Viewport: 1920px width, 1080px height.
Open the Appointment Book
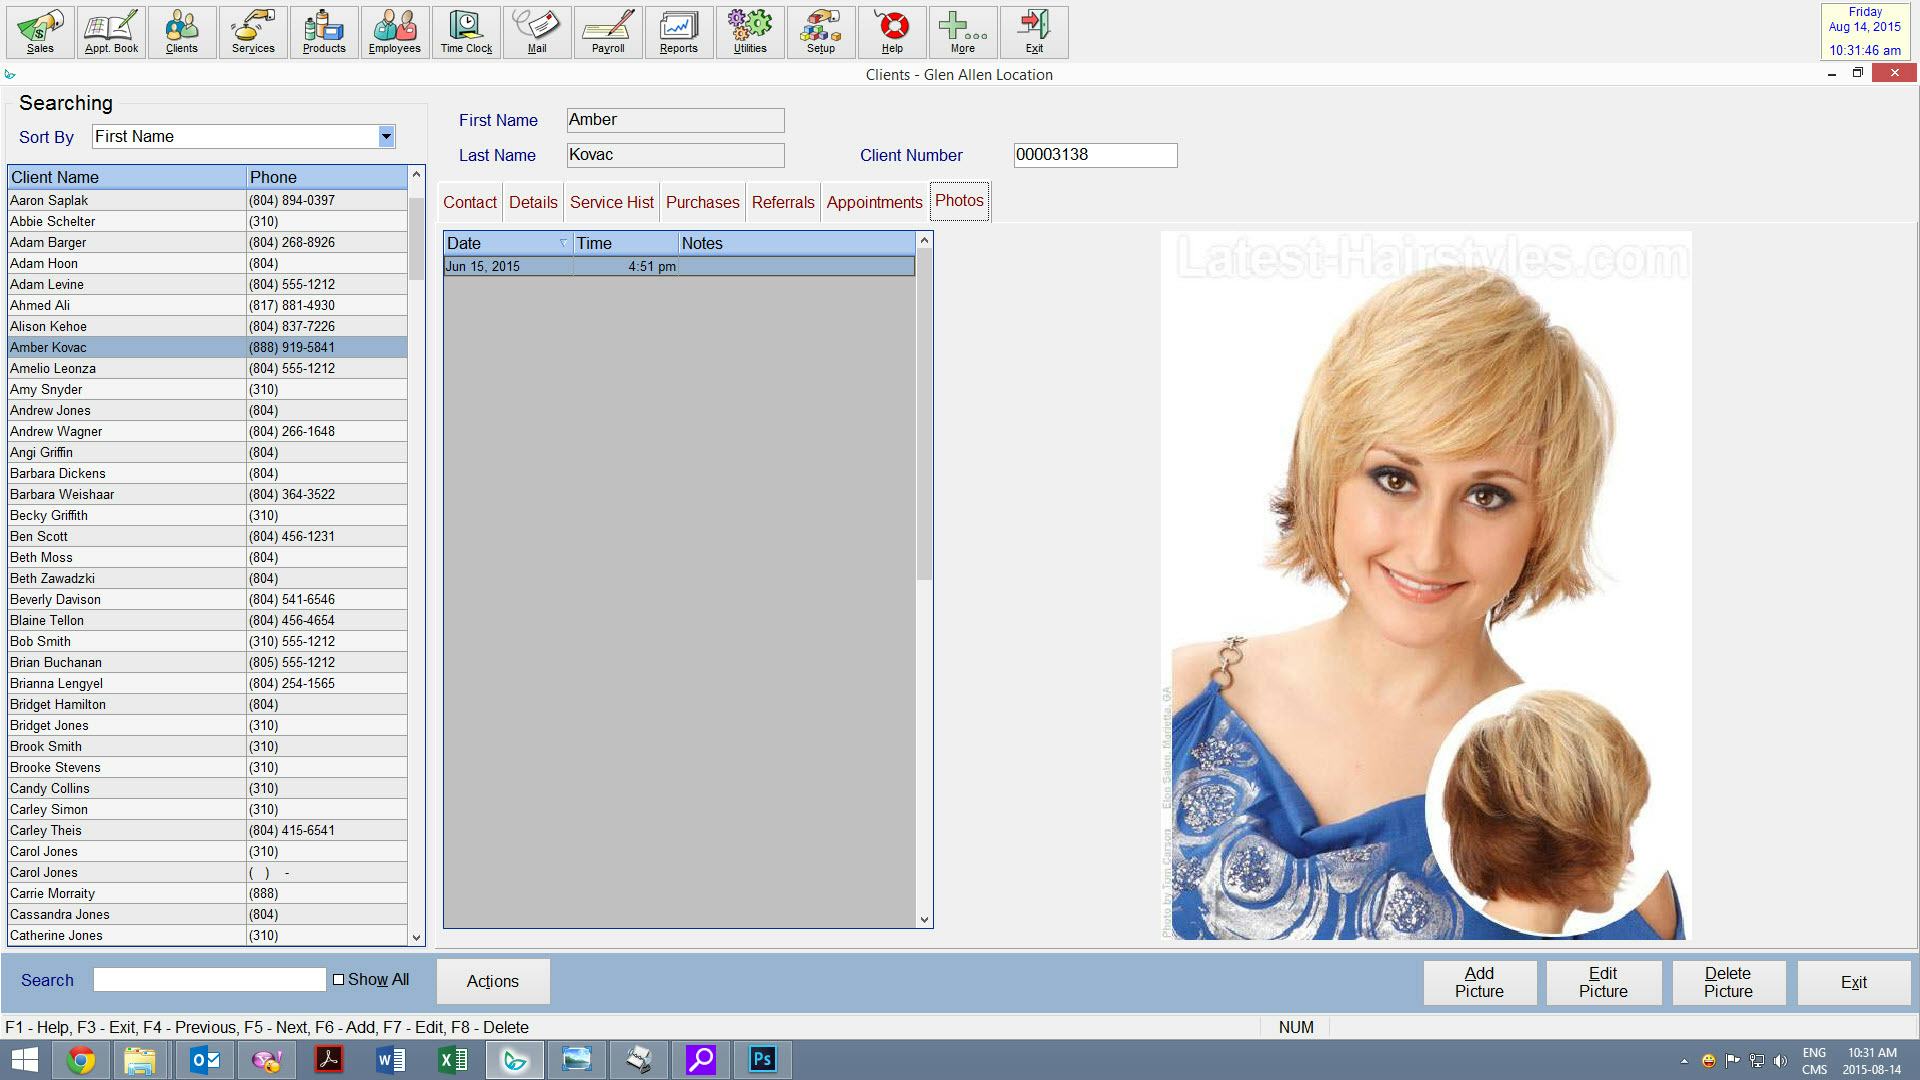111,30
